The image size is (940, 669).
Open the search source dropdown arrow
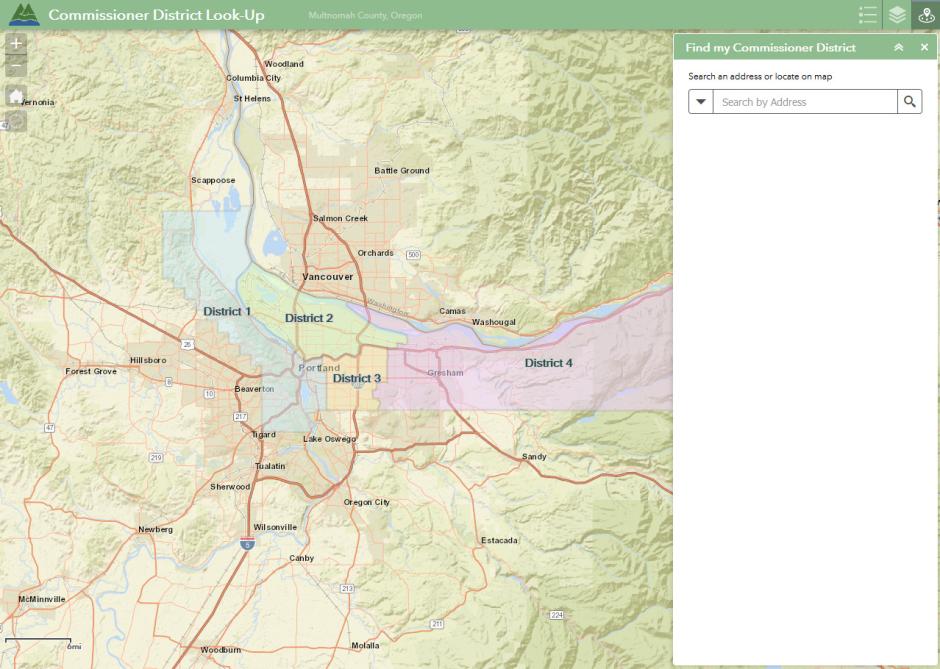(x=701, y=102)
